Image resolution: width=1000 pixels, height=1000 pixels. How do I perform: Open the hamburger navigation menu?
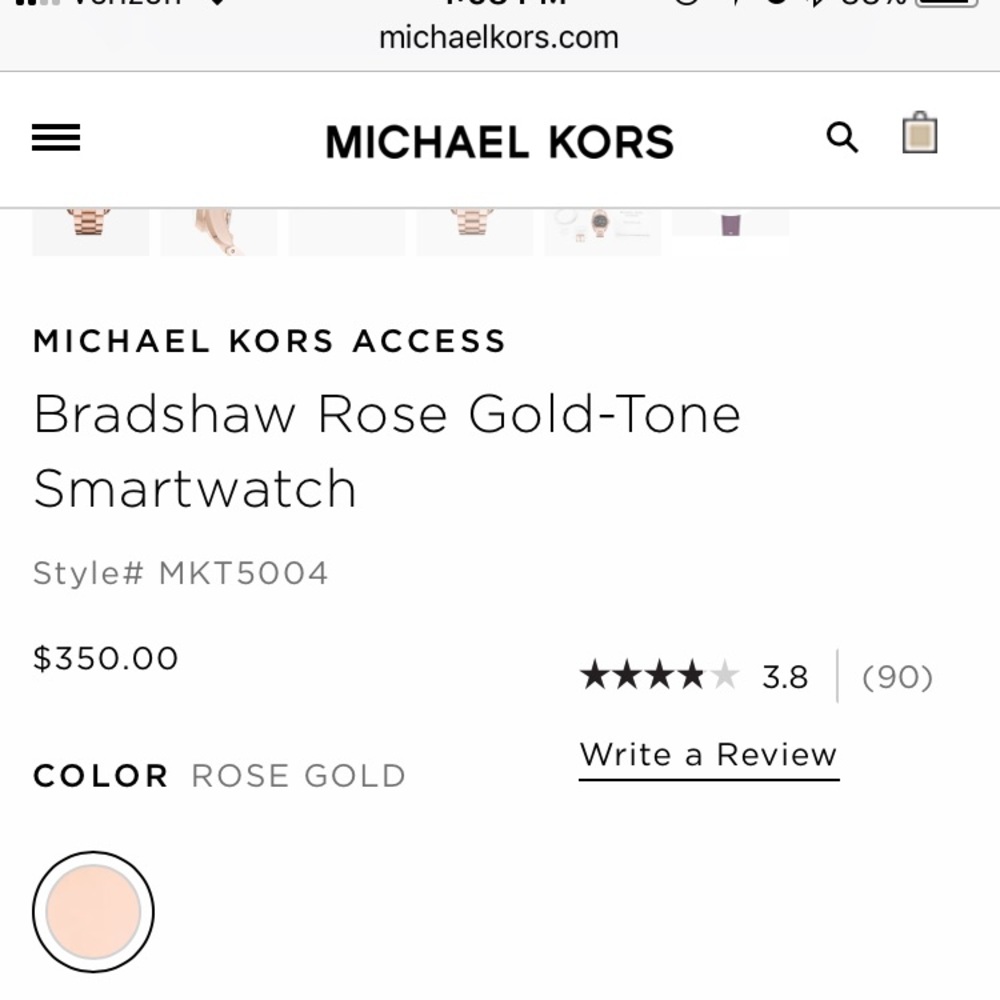pyautogui.click(x=56, y=138)
